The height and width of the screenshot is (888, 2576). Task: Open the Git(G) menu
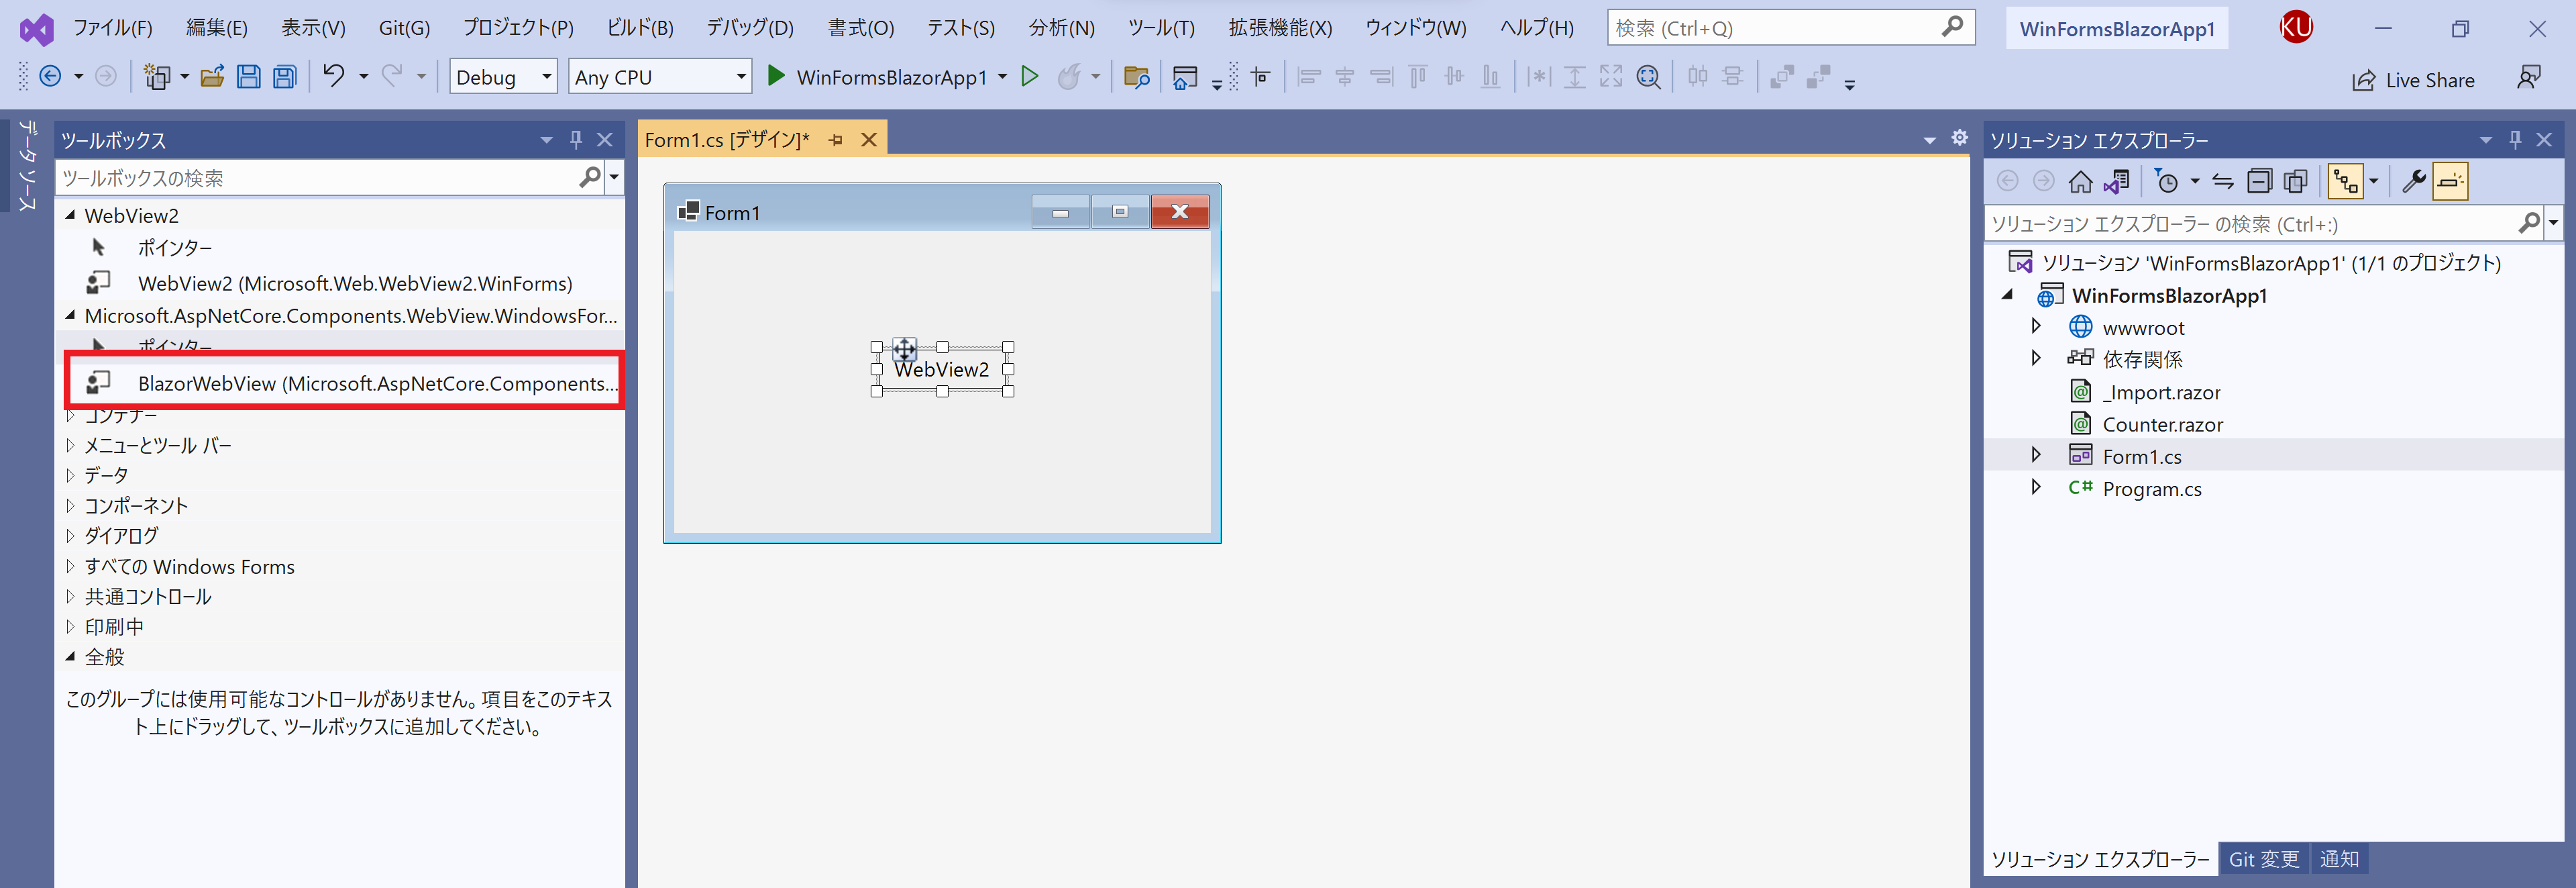click(404, 28)
